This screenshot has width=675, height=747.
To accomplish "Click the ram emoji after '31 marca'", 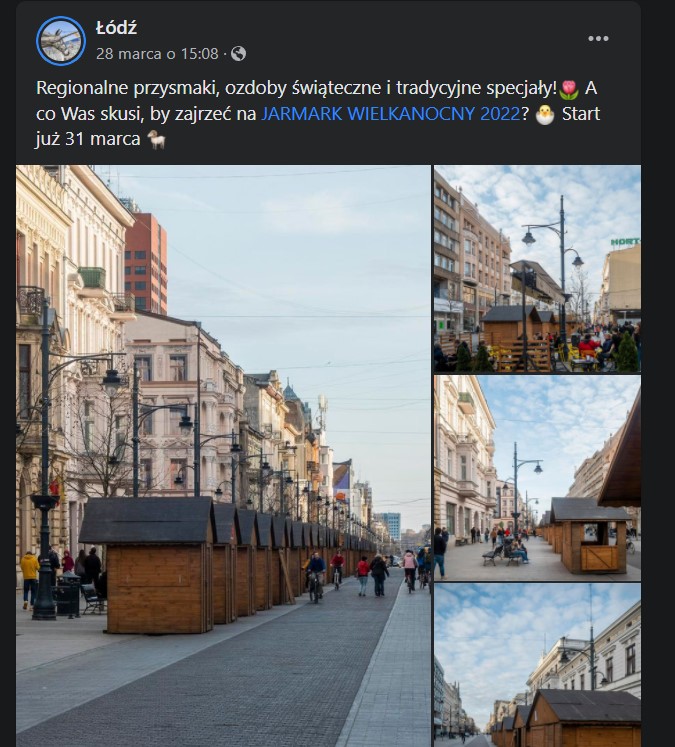I will tap(156, 140).
